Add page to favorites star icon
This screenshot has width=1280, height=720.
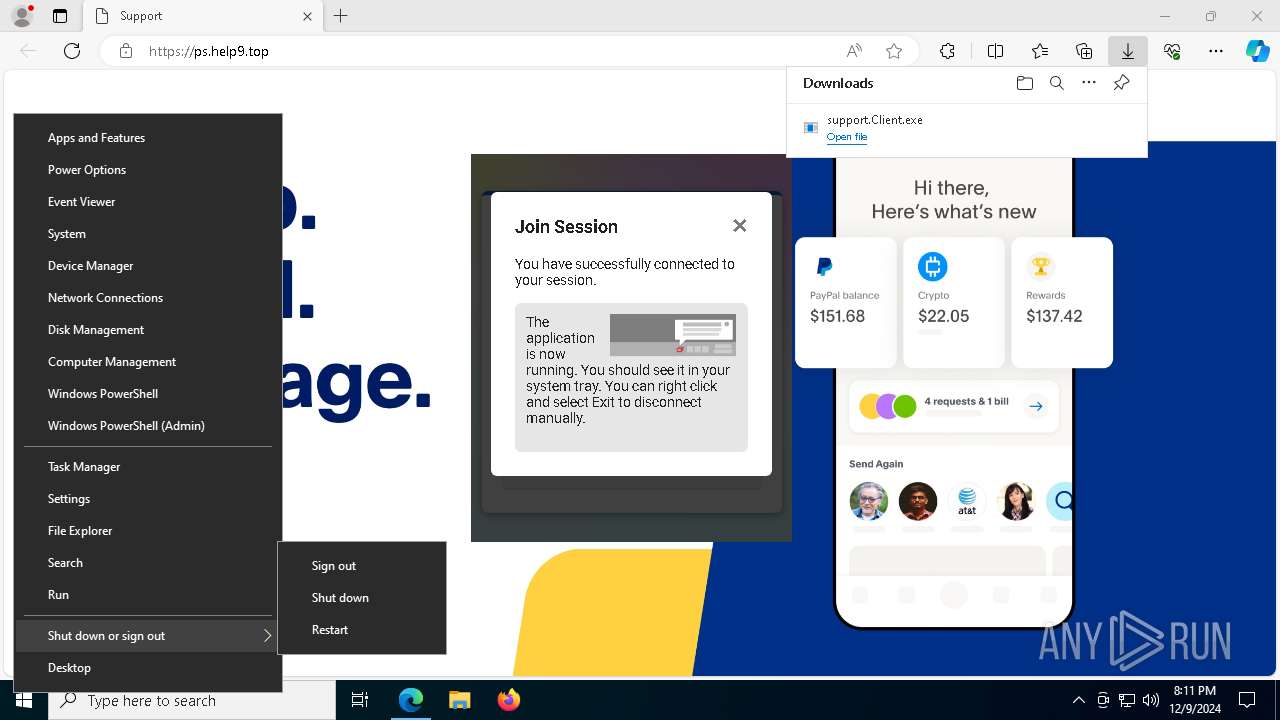point(894,51)
